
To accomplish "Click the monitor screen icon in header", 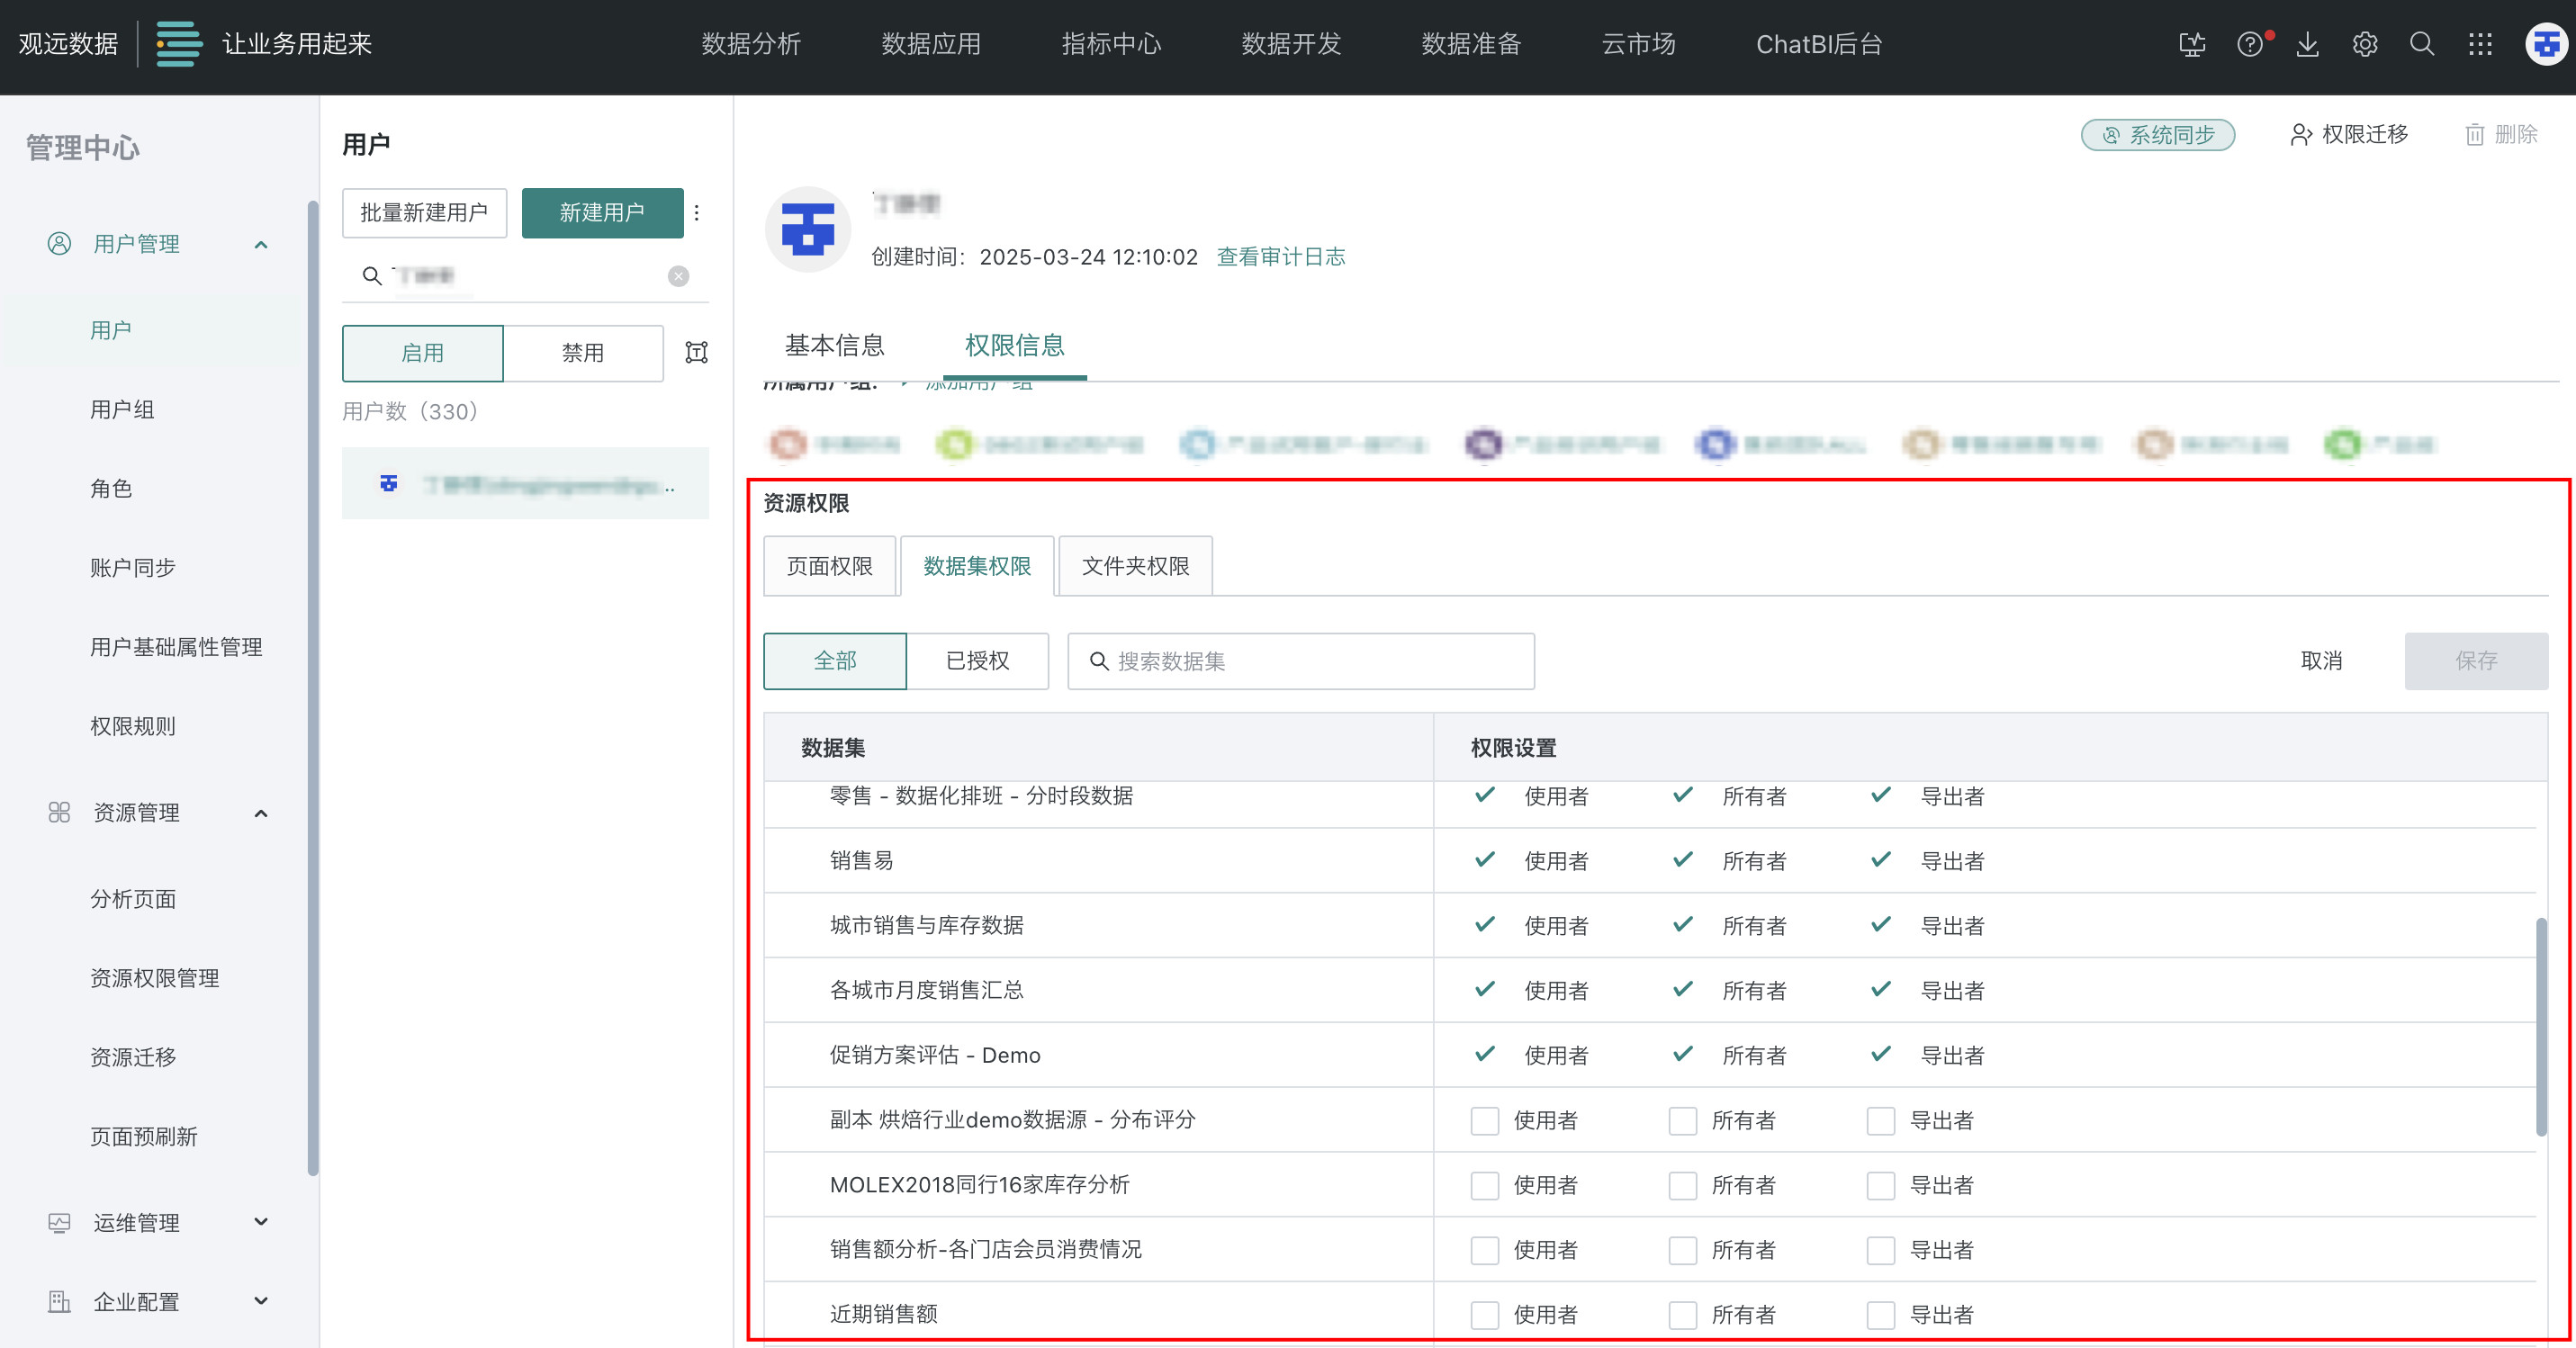I will point(2192,44).
